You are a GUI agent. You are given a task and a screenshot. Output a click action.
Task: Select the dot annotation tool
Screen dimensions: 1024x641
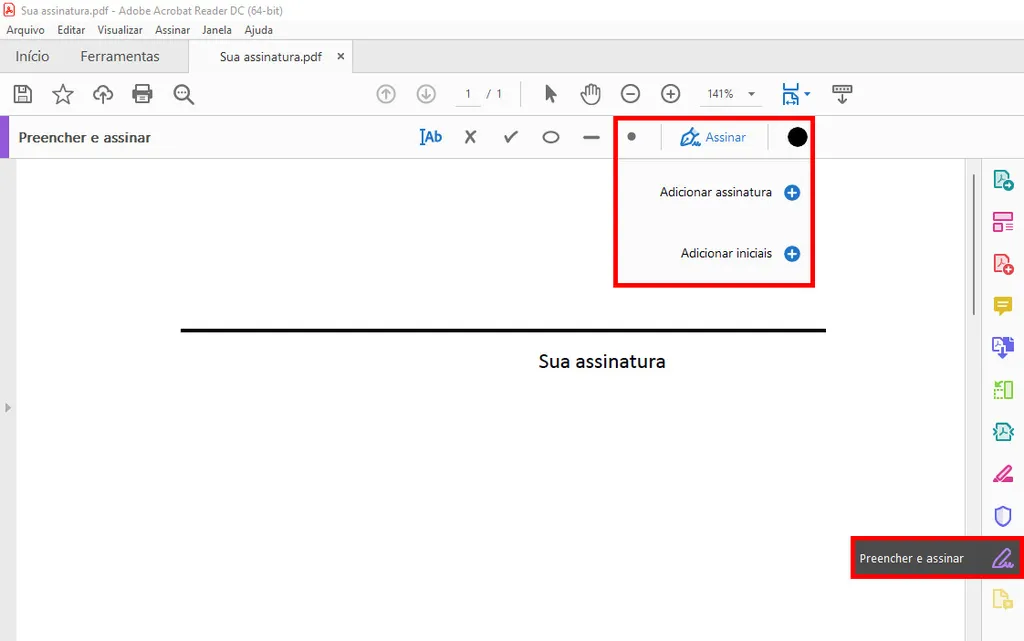631,137
